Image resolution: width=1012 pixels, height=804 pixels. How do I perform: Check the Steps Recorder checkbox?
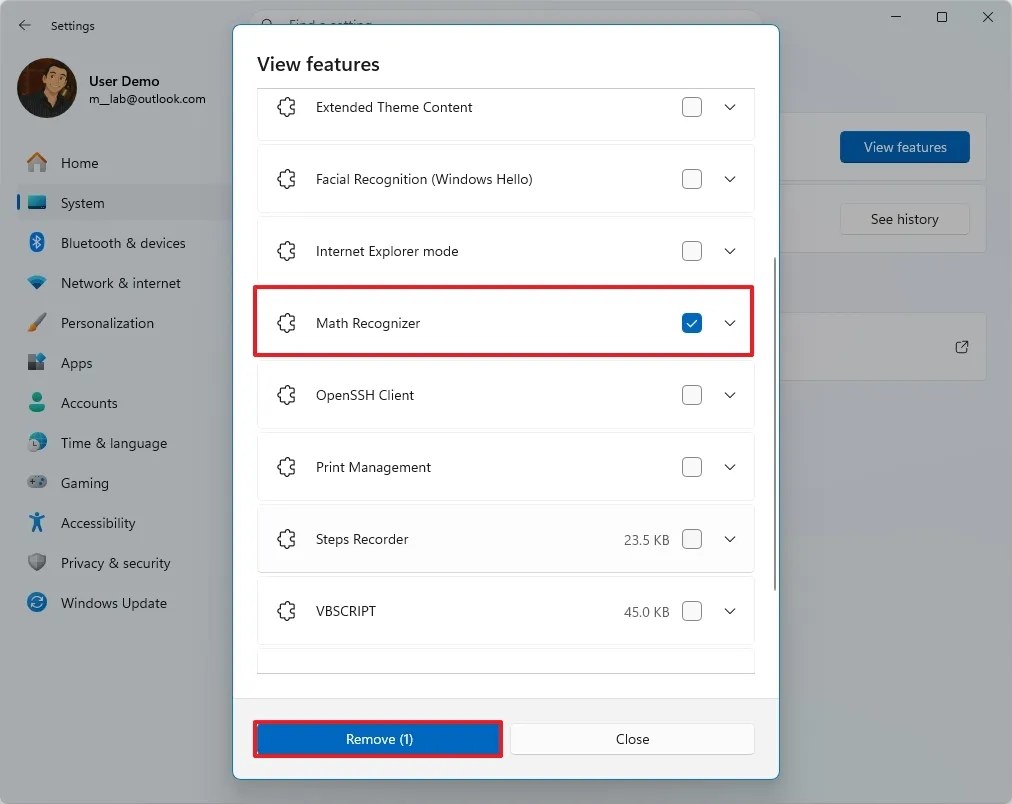tap(691, 539)
